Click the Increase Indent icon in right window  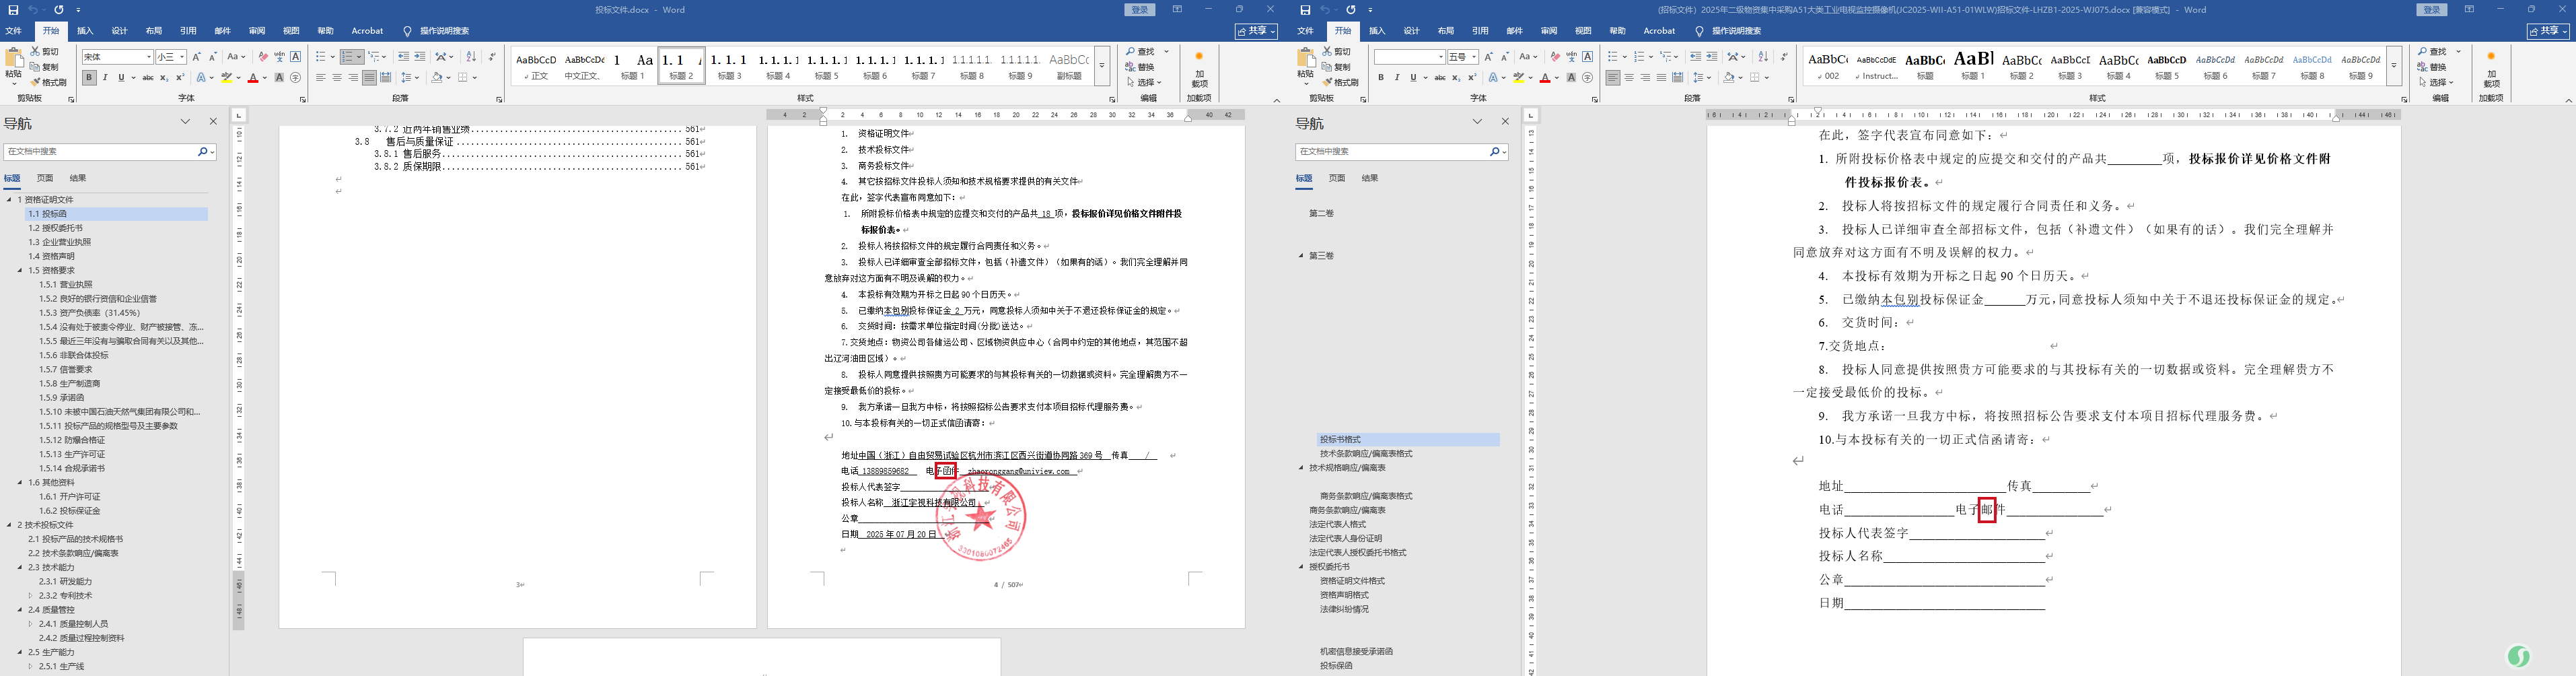click(1712, 57)
